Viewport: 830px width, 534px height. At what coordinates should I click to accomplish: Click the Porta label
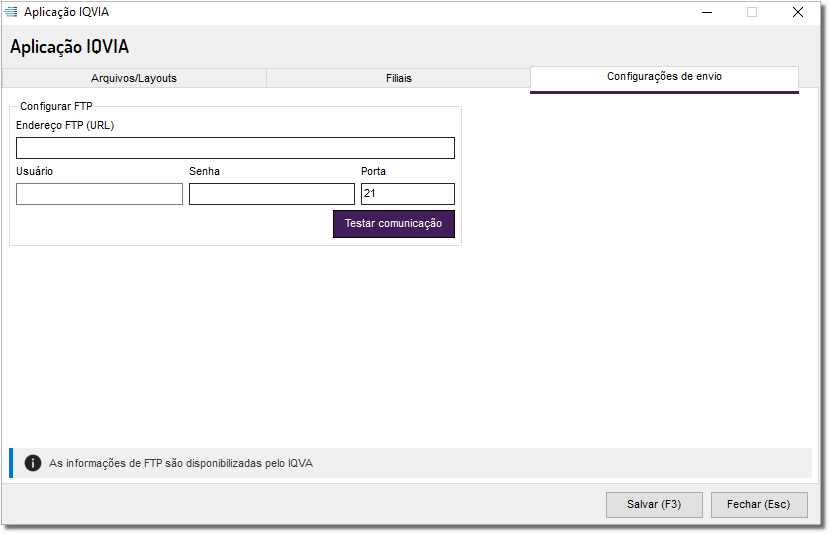click(373, 171)
